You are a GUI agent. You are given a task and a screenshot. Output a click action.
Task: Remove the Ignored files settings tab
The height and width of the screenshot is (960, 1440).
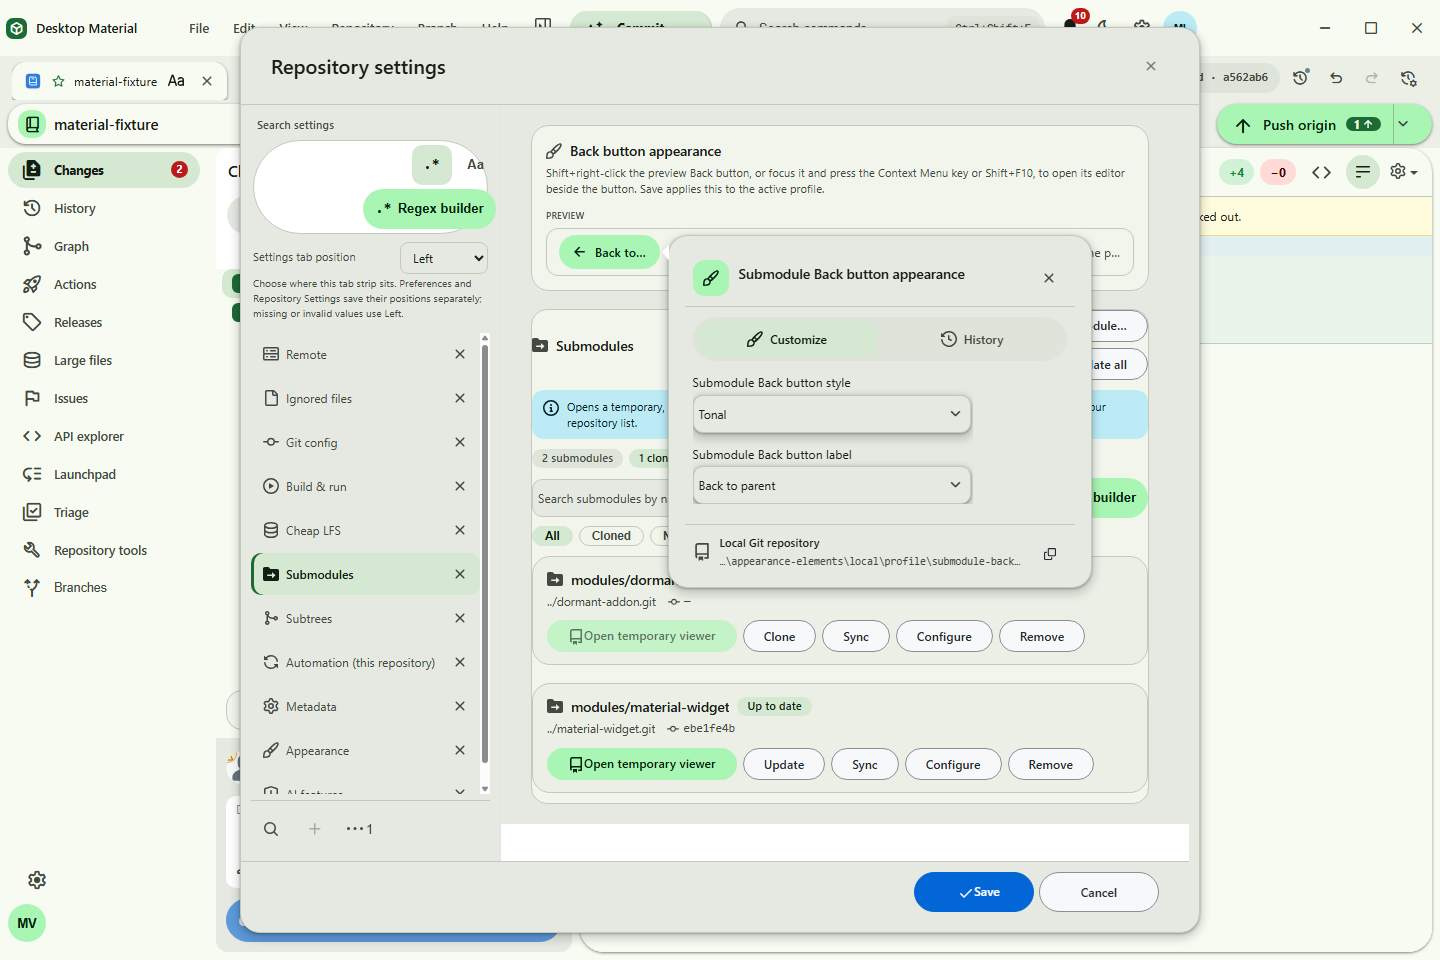pyautogui.click(x=460, y=398)
